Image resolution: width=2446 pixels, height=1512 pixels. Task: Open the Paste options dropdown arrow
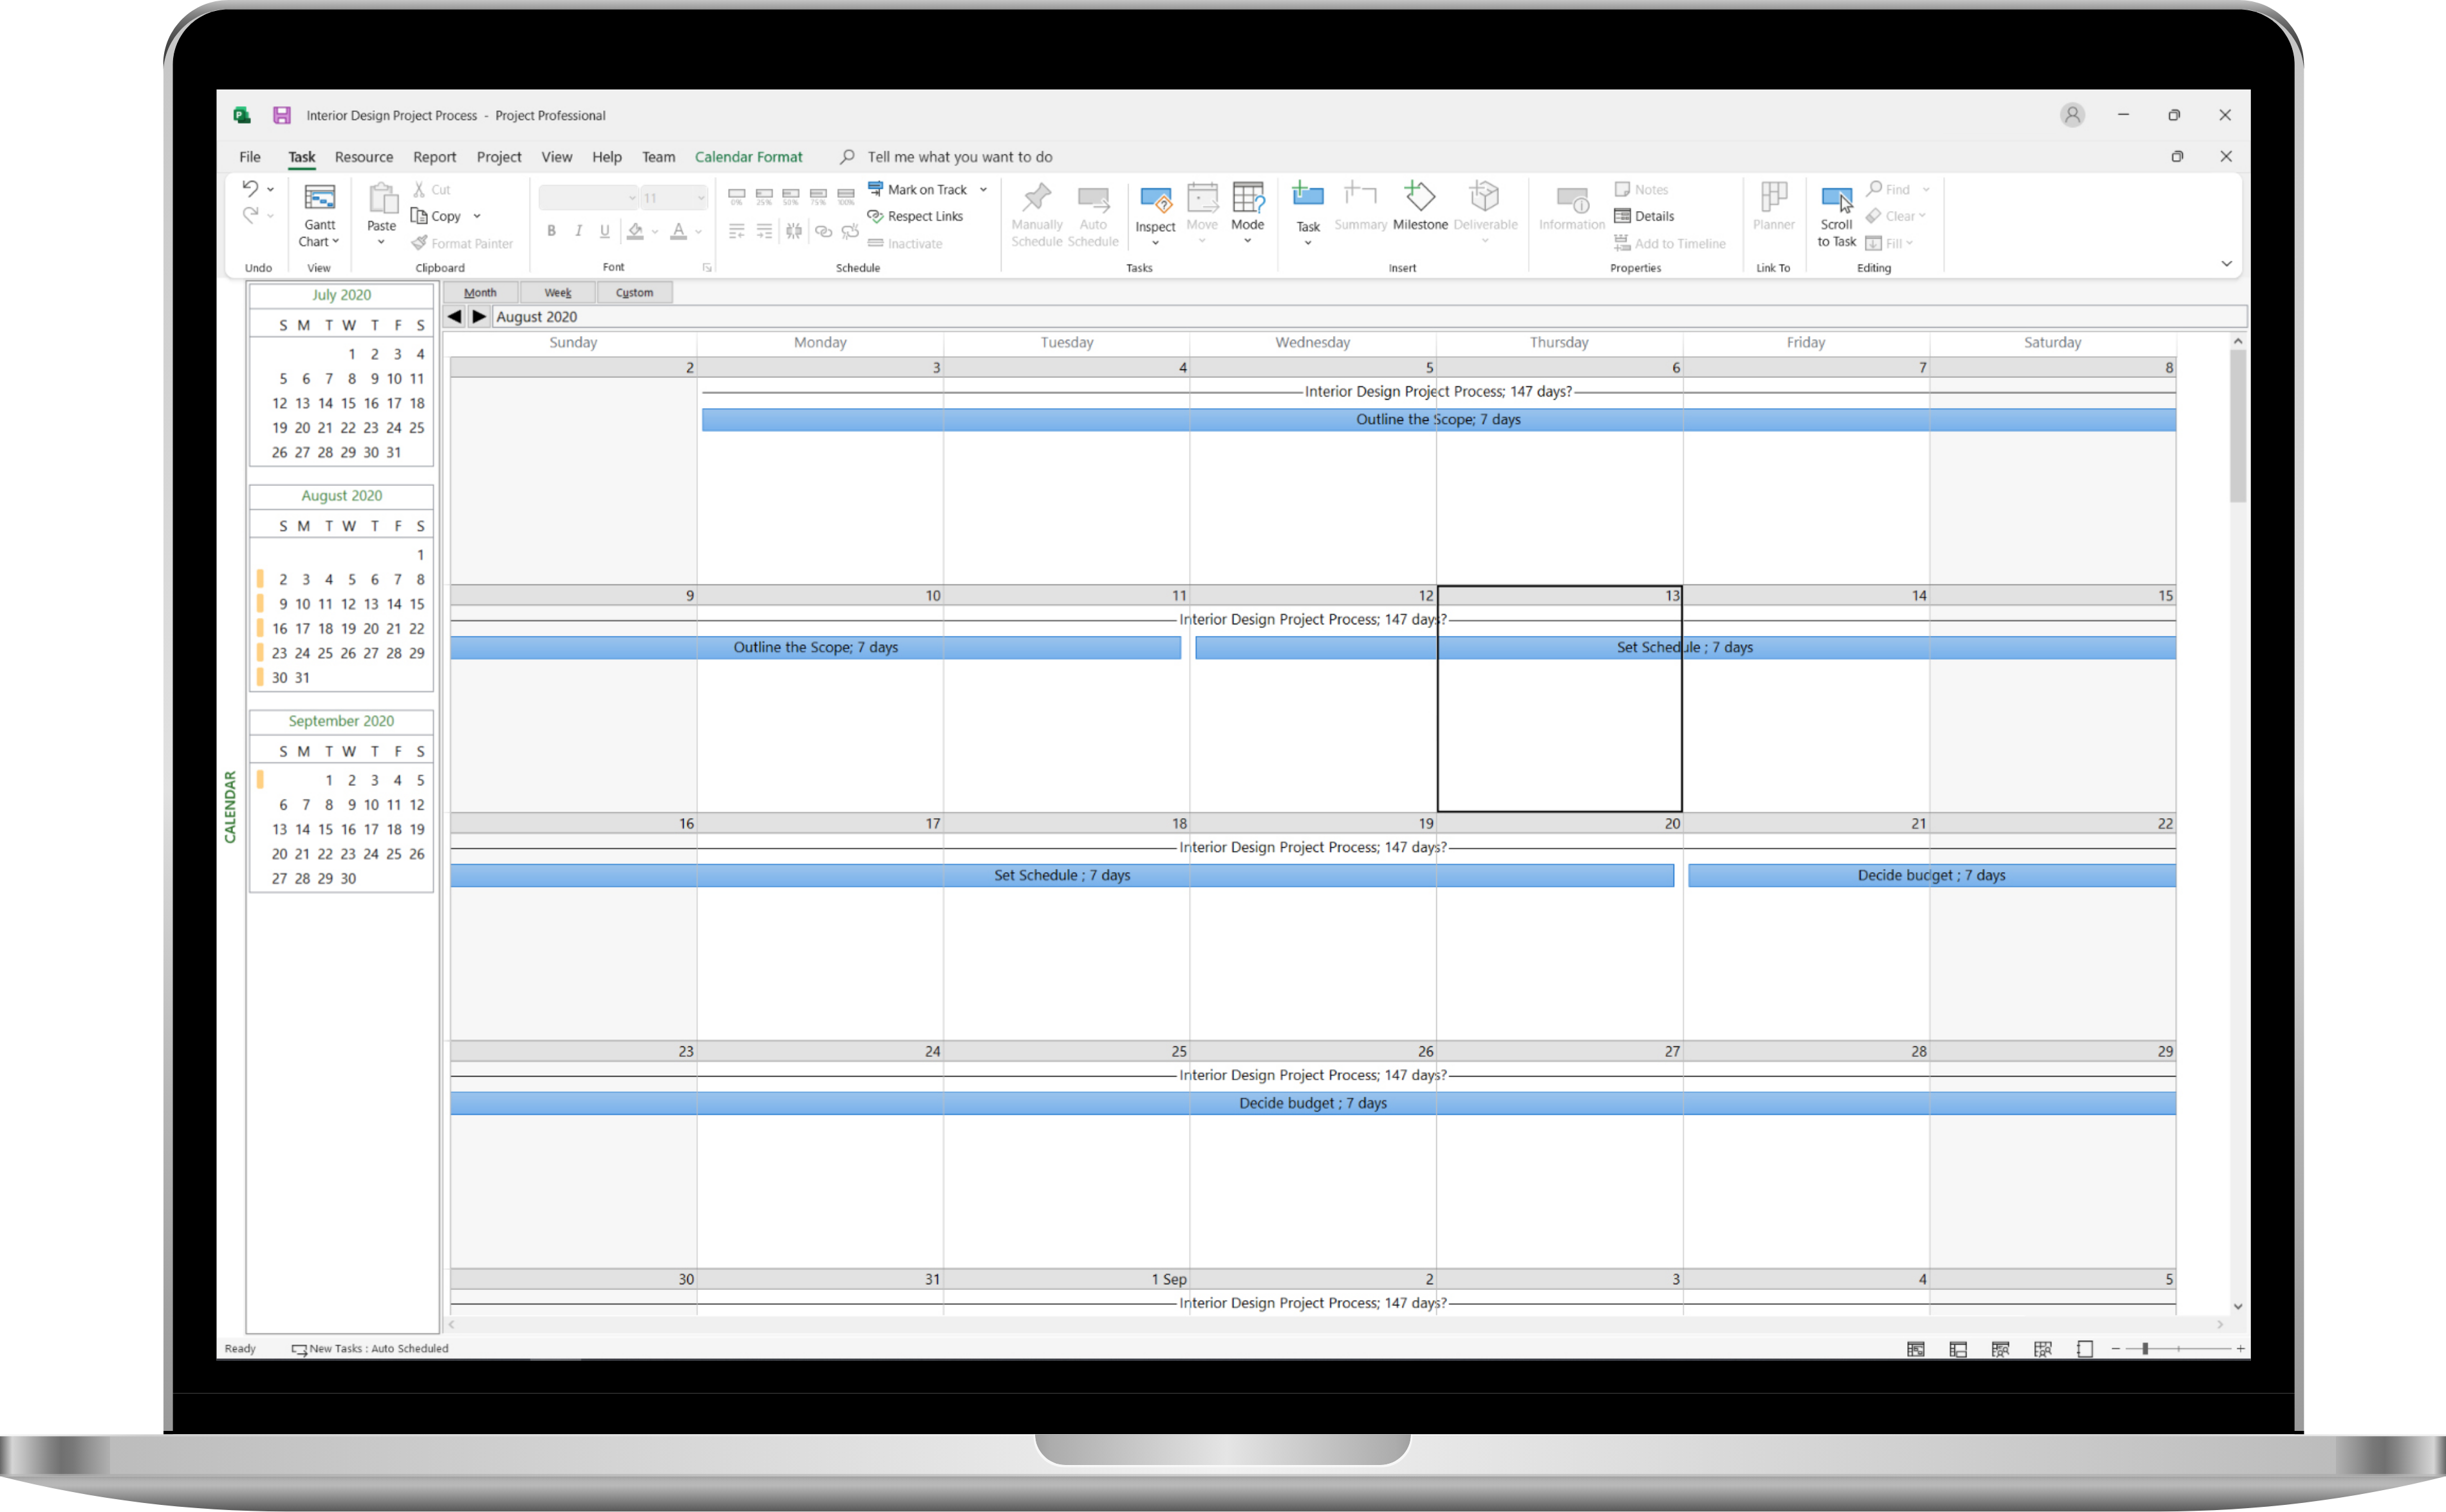381,242
